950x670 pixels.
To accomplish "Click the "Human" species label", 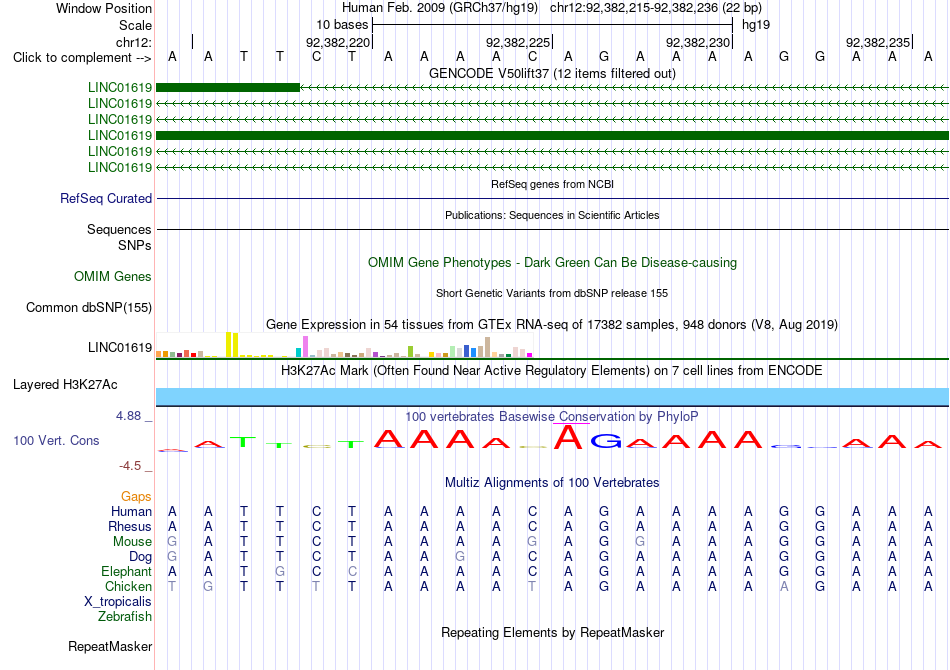I will [131, 511].
